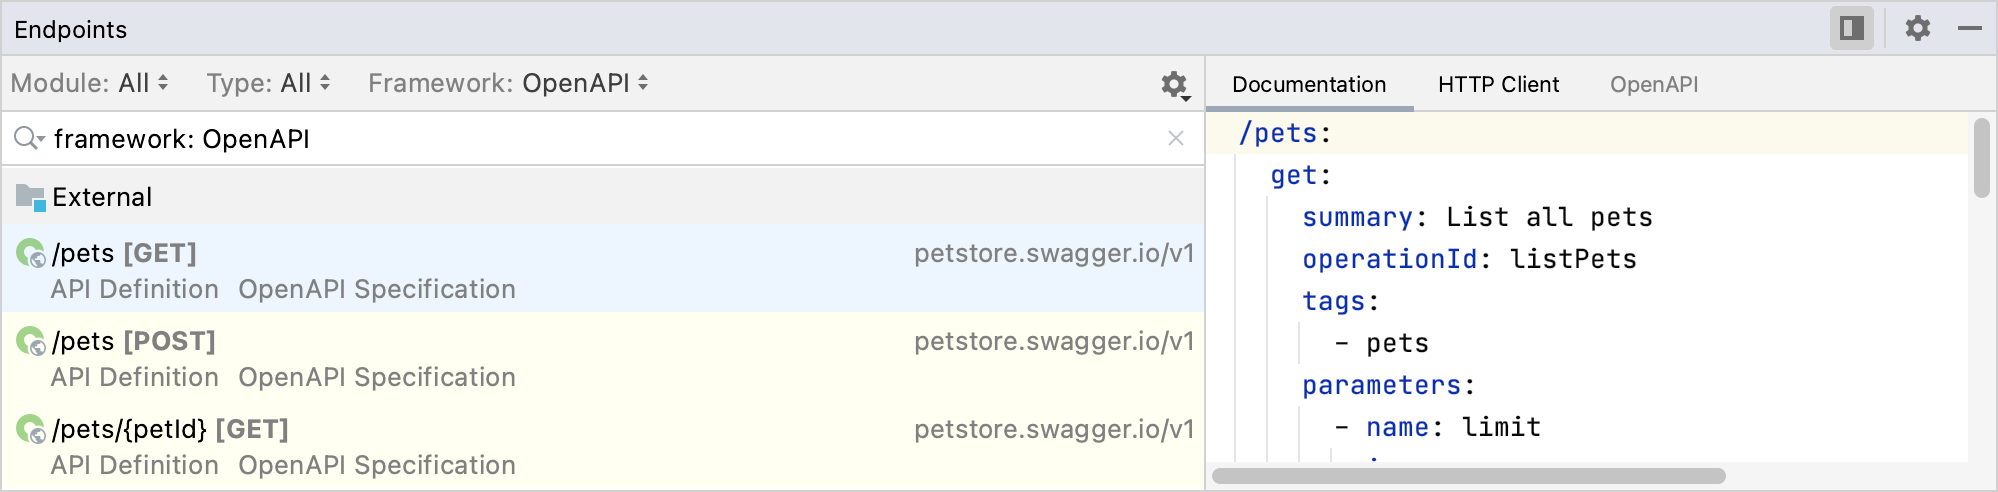Screen dimensions: 1998x492
Task: Click the /pets GET endpoint icon
Action: point(31,253)
